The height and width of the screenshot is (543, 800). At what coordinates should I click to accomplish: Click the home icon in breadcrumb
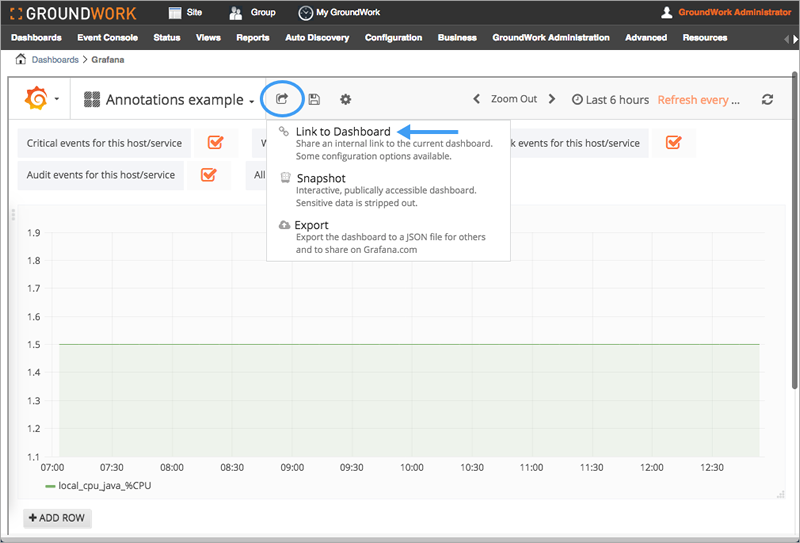(x=20, y=59)
